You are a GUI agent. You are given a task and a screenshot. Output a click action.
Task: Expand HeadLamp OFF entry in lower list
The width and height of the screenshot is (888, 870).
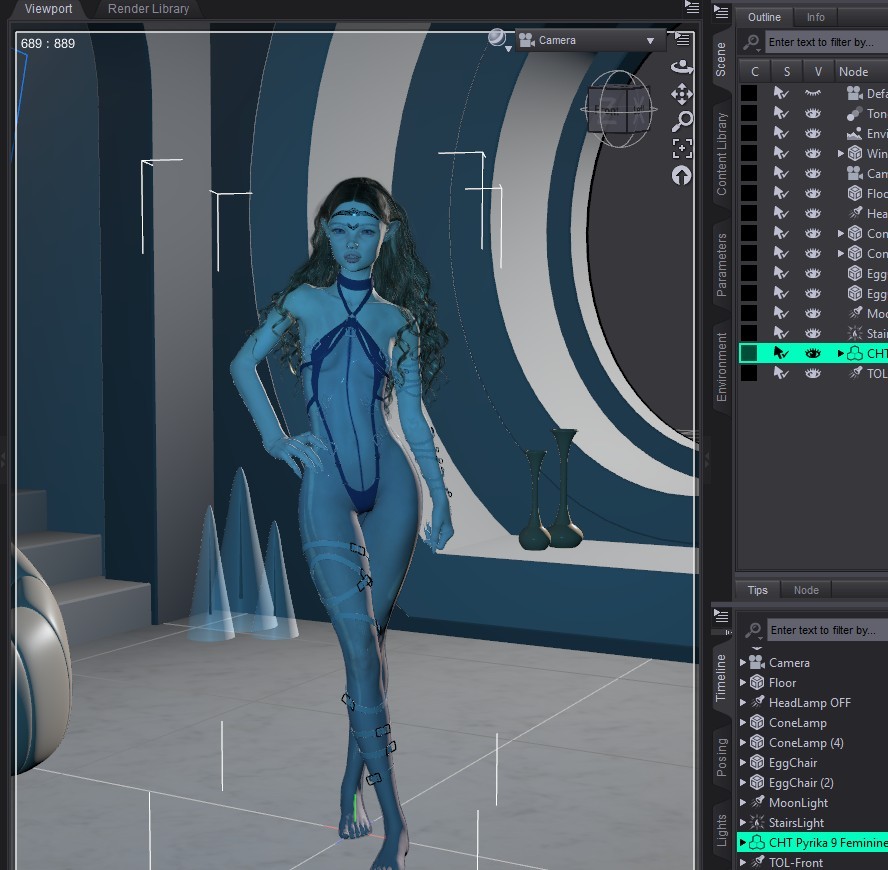tap(742, 702)
